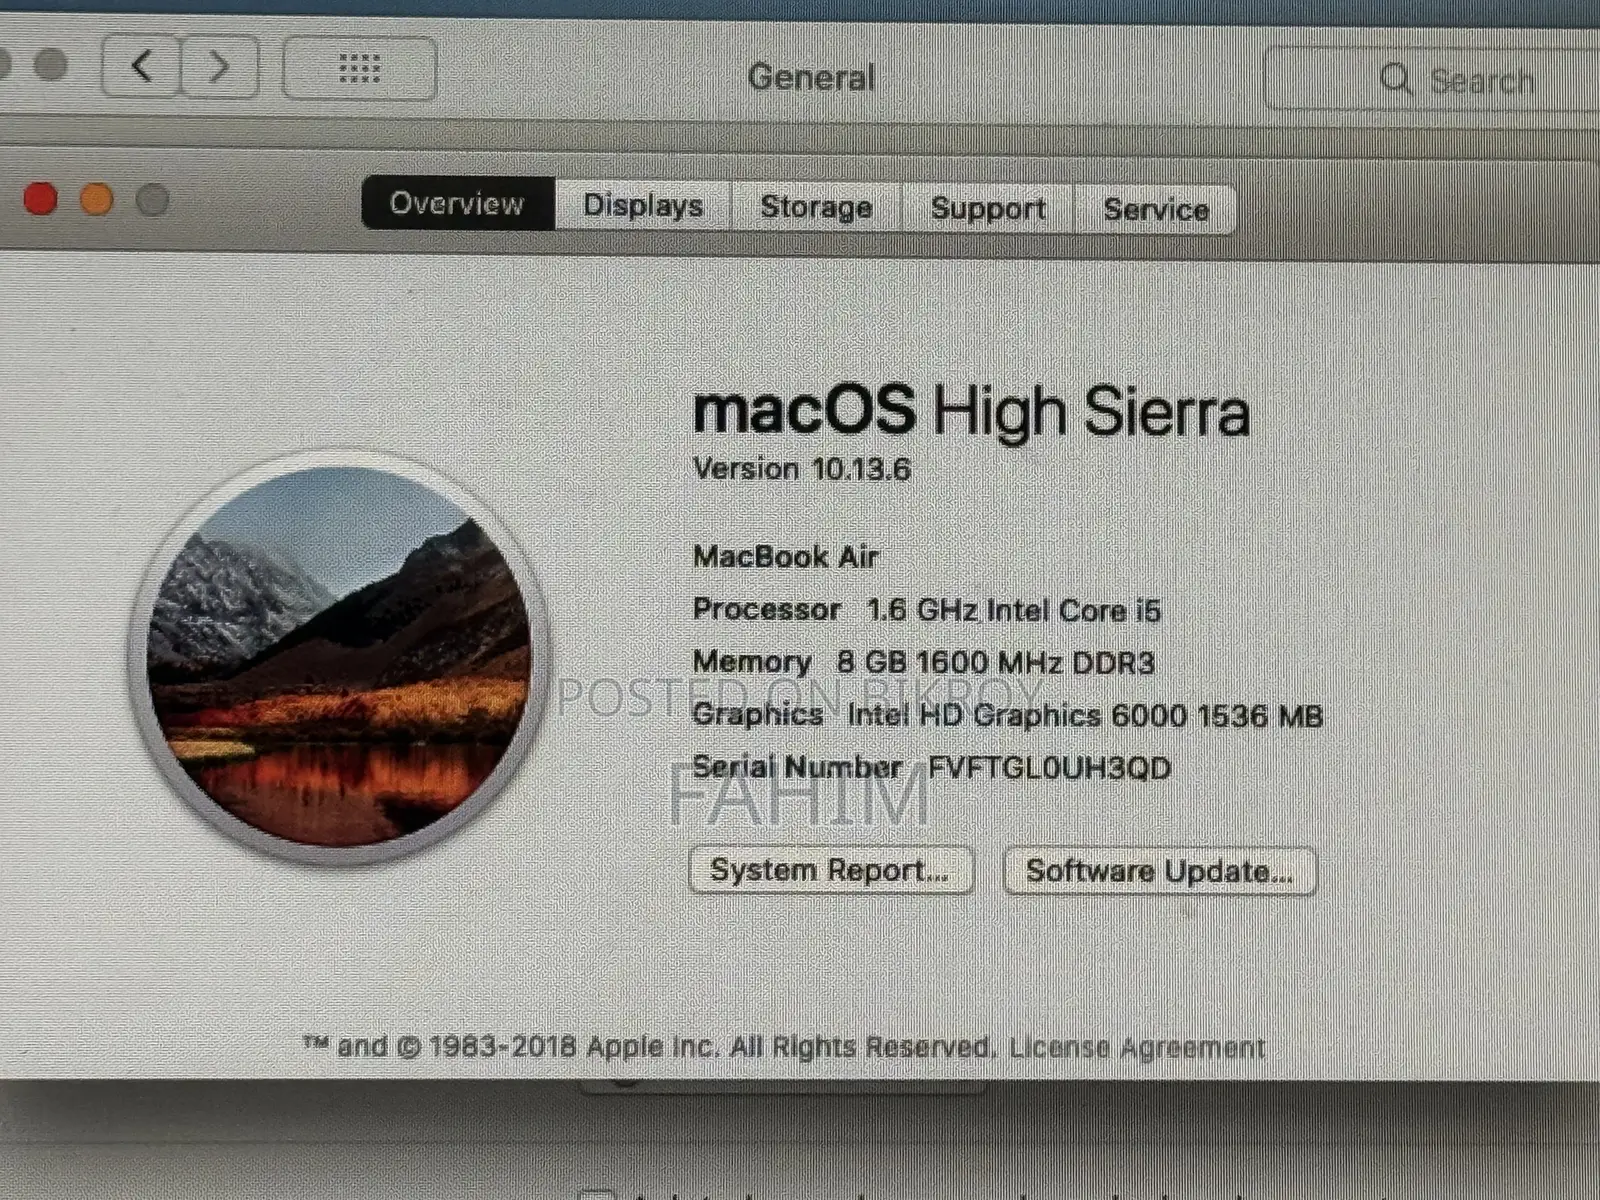Click the search magnifier icon
The height and width of the screenshot is (1200, 1600).
coord(1395,78)
